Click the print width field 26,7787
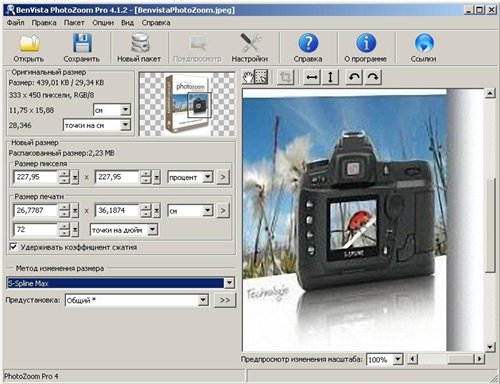500x384 pixels. coord(36,210)
